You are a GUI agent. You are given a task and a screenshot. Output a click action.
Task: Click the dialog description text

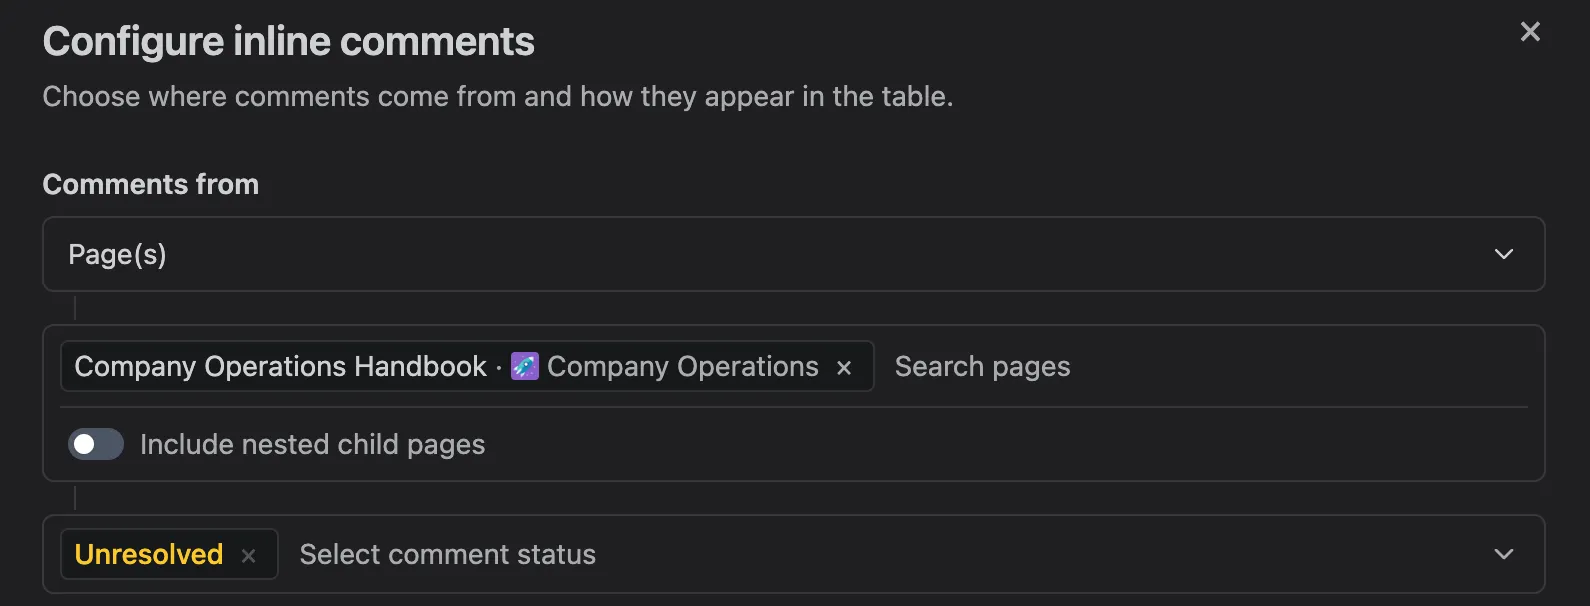498,97
